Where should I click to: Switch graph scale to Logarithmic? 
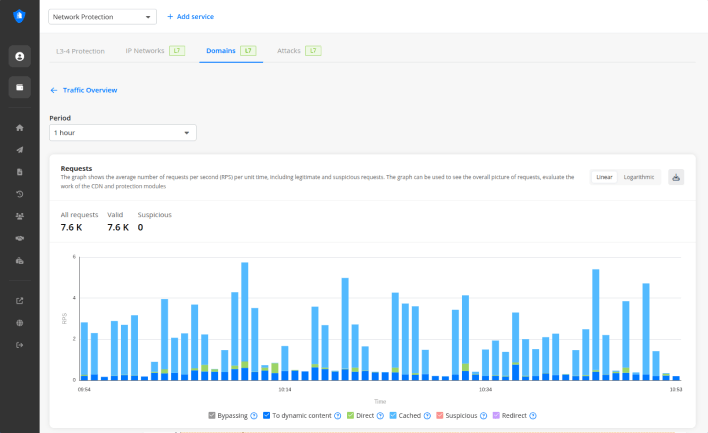point(638,177)
